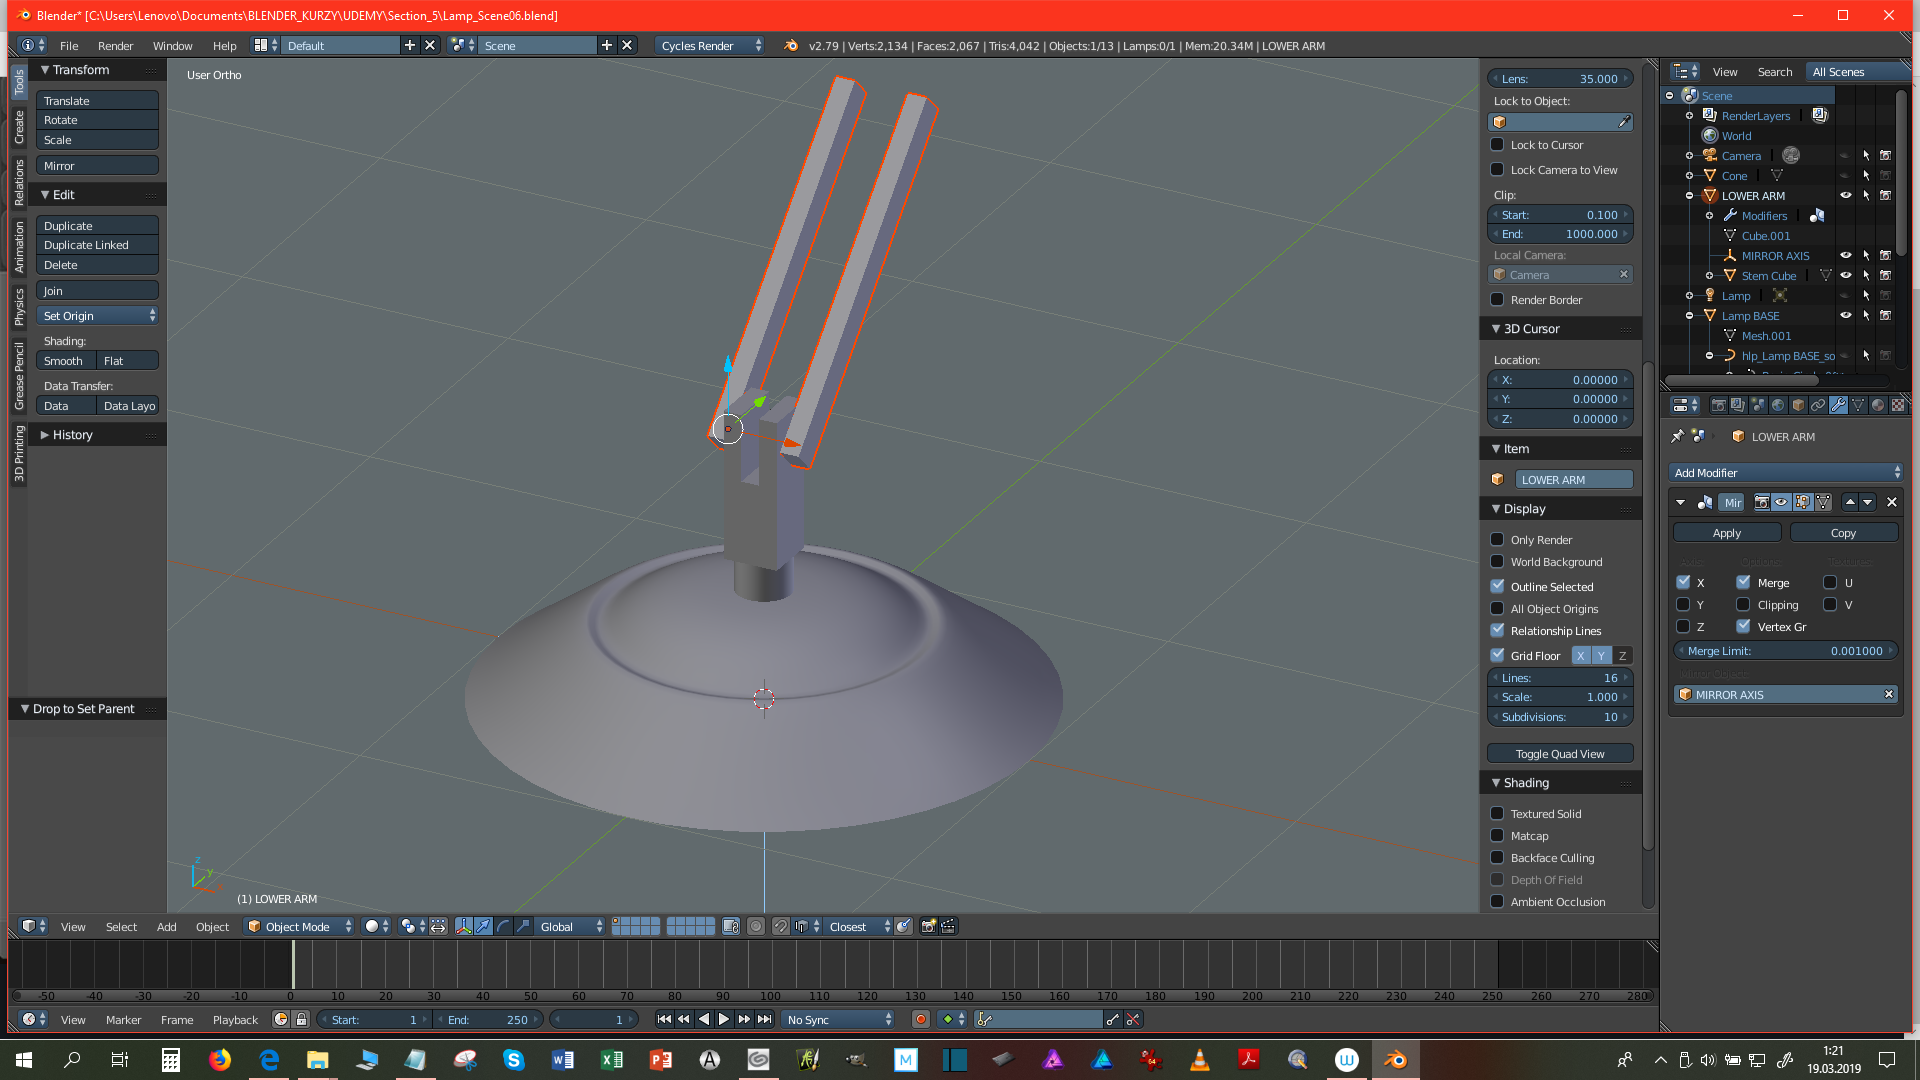Expand the Camera entry in outliner

(x=1689, y=156)
